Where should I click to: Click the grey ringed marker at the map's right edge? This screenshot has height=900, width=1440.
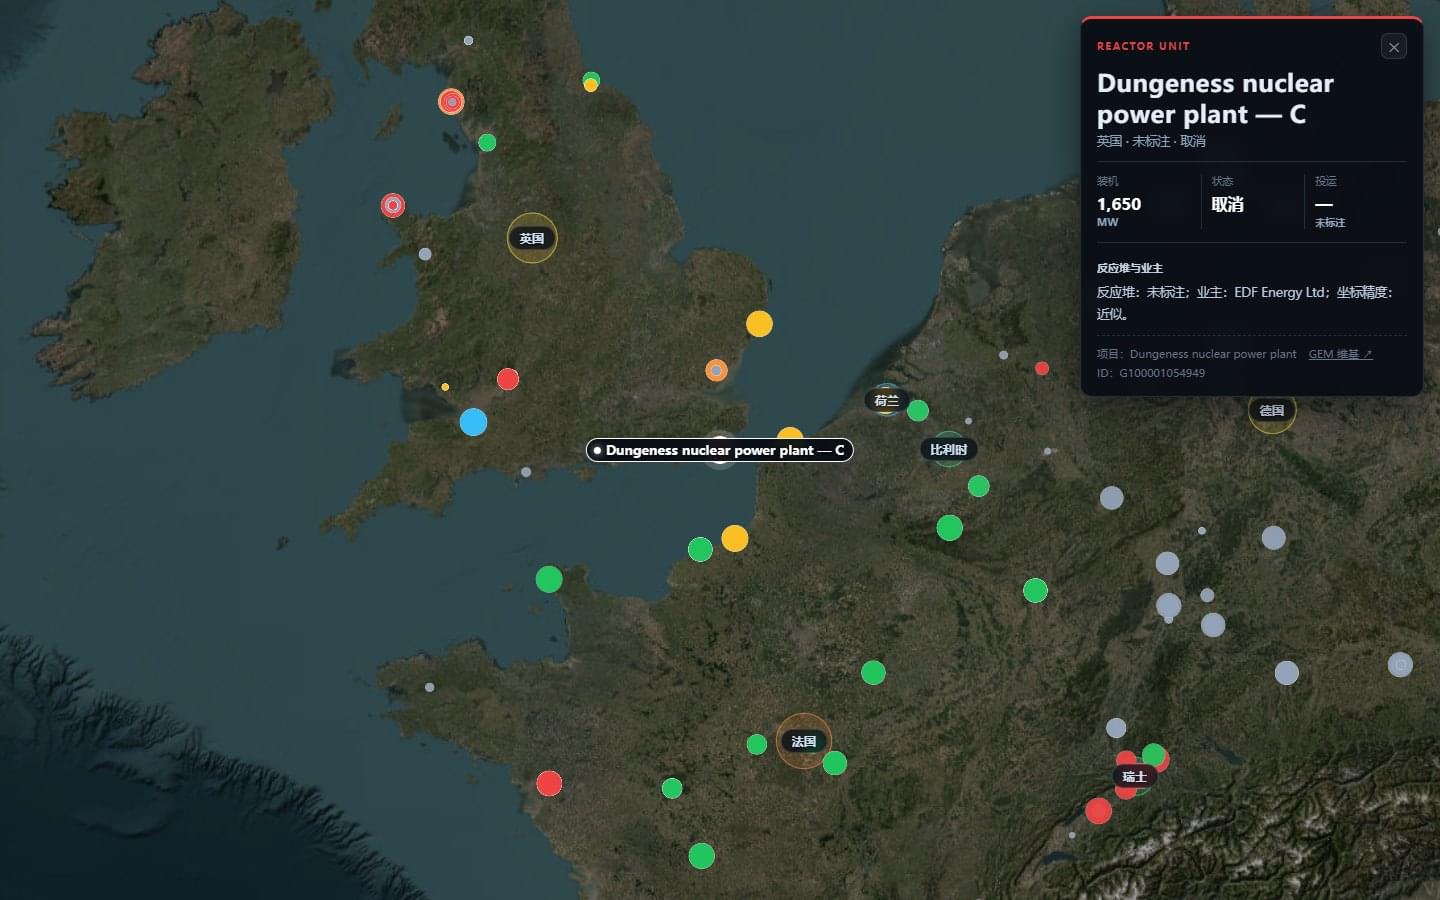tap(1400, 664)
